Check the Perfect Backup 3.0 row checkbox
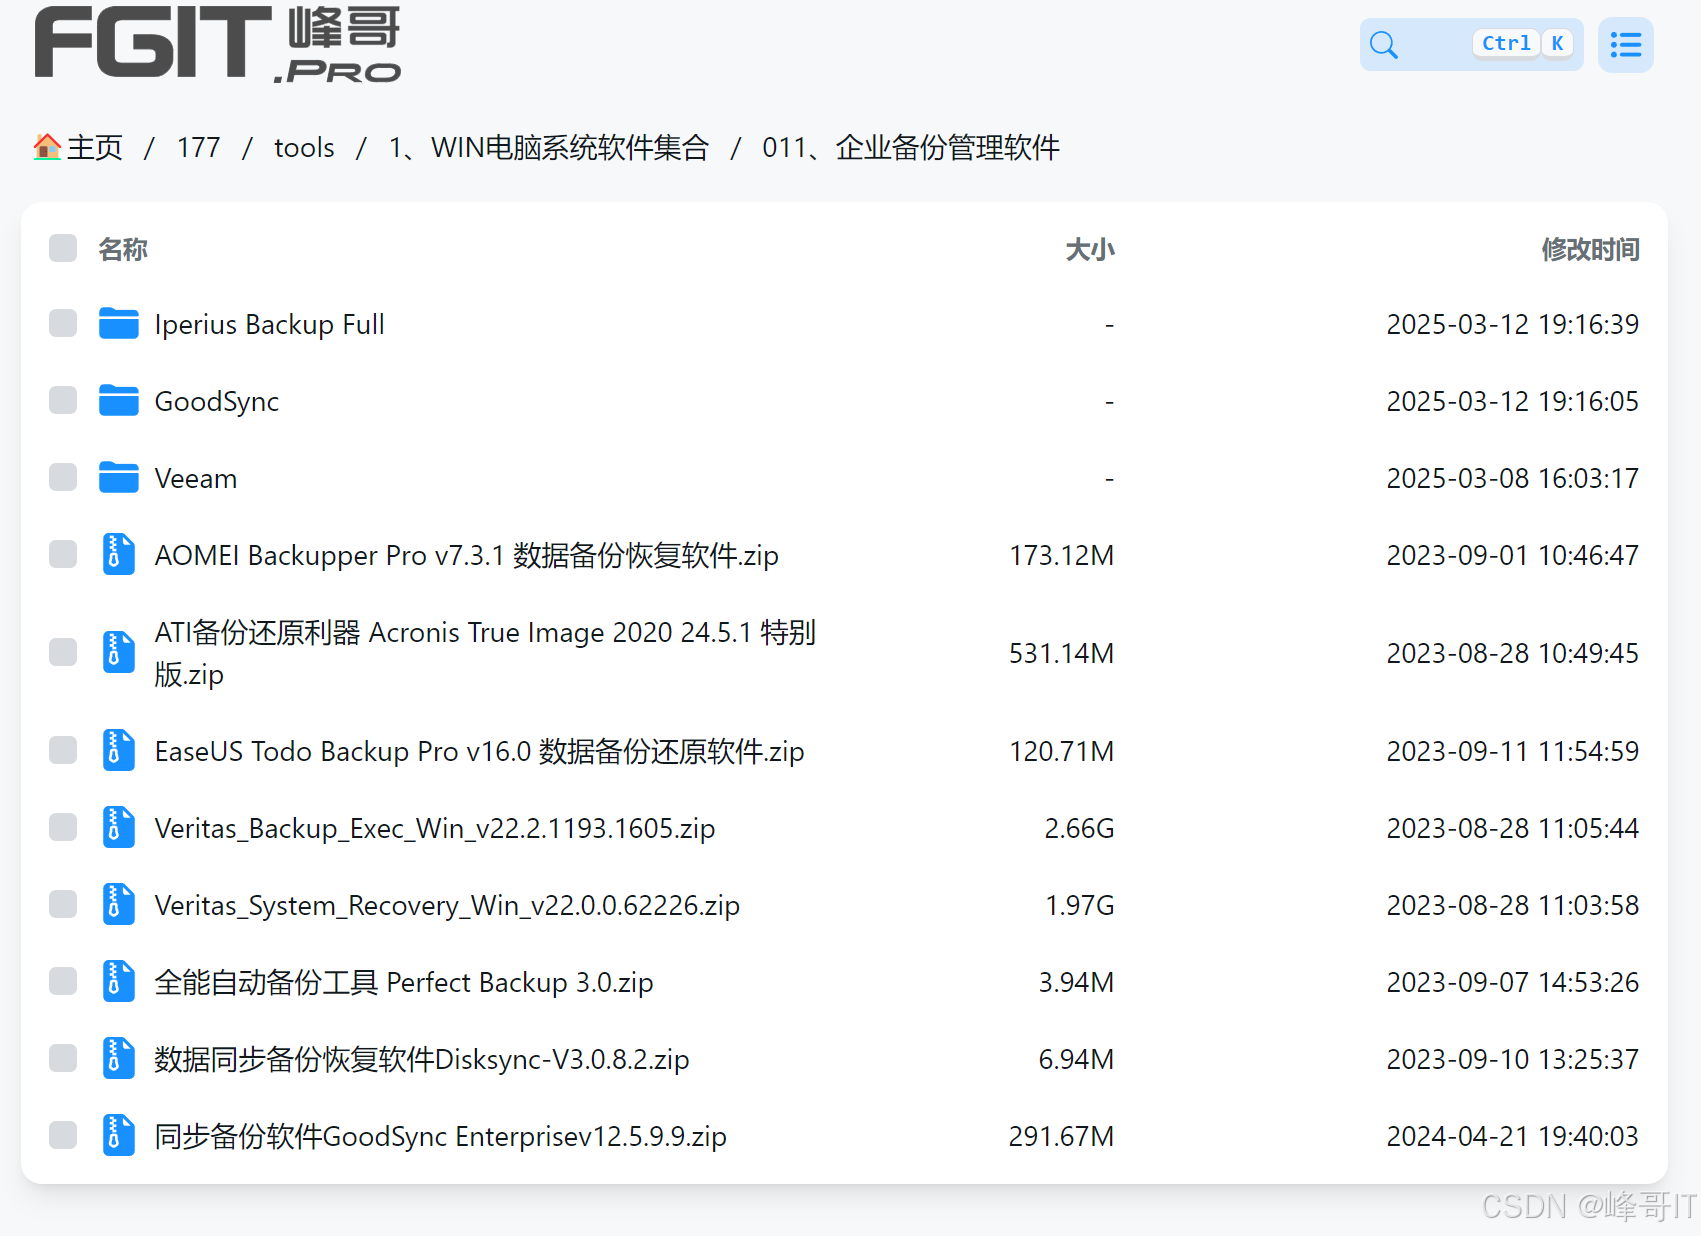 63,981
